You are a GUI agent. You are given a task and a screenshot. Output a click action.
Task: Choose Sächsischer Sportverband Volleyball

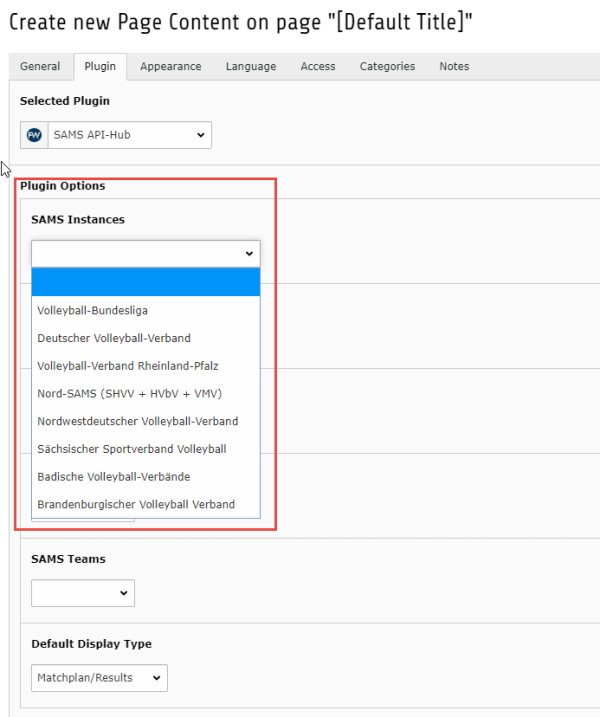(146, 449)
